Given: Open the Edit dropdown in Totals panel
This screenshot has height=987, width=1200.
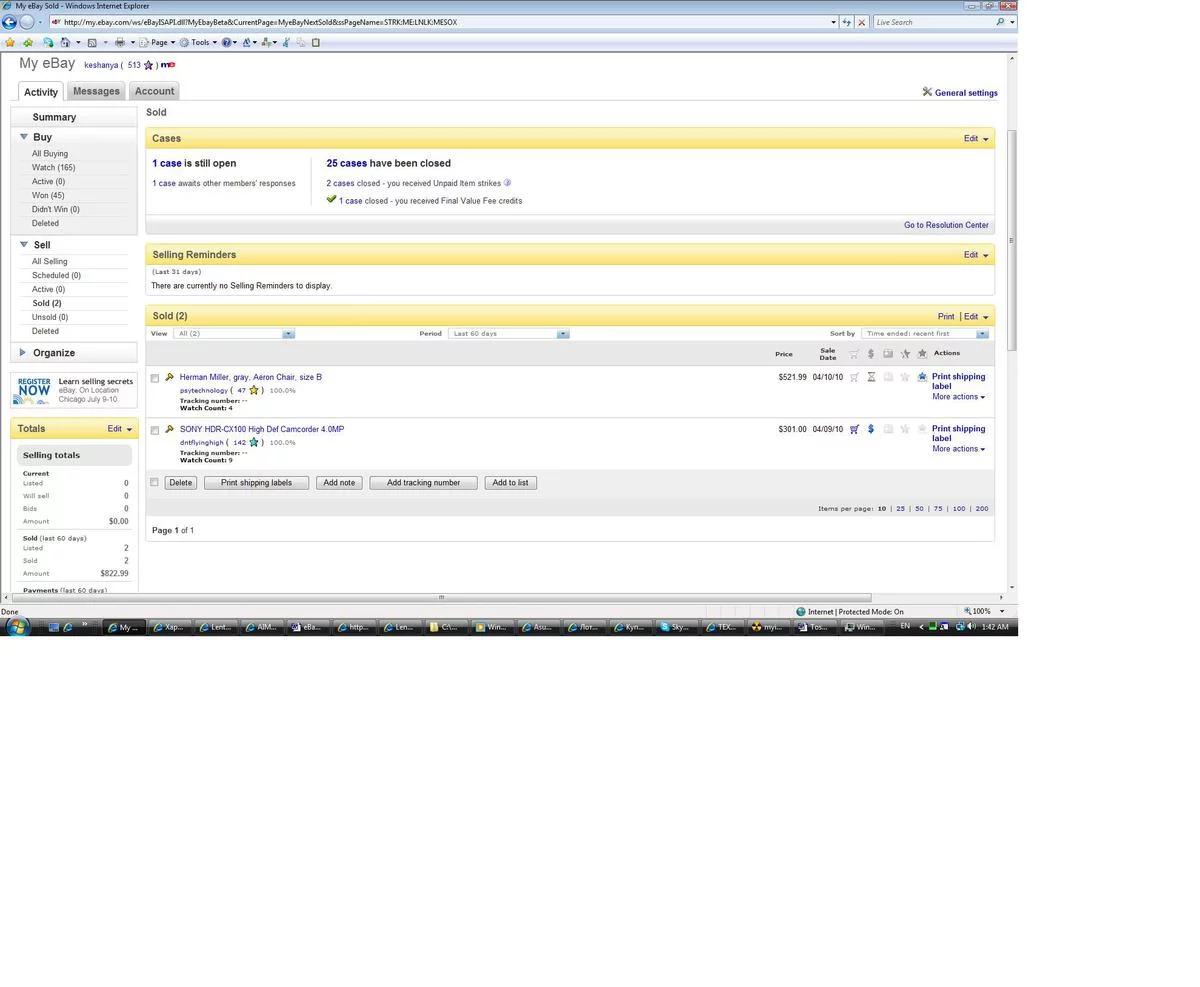Looking at the screenshot, I should pos(120,429).
